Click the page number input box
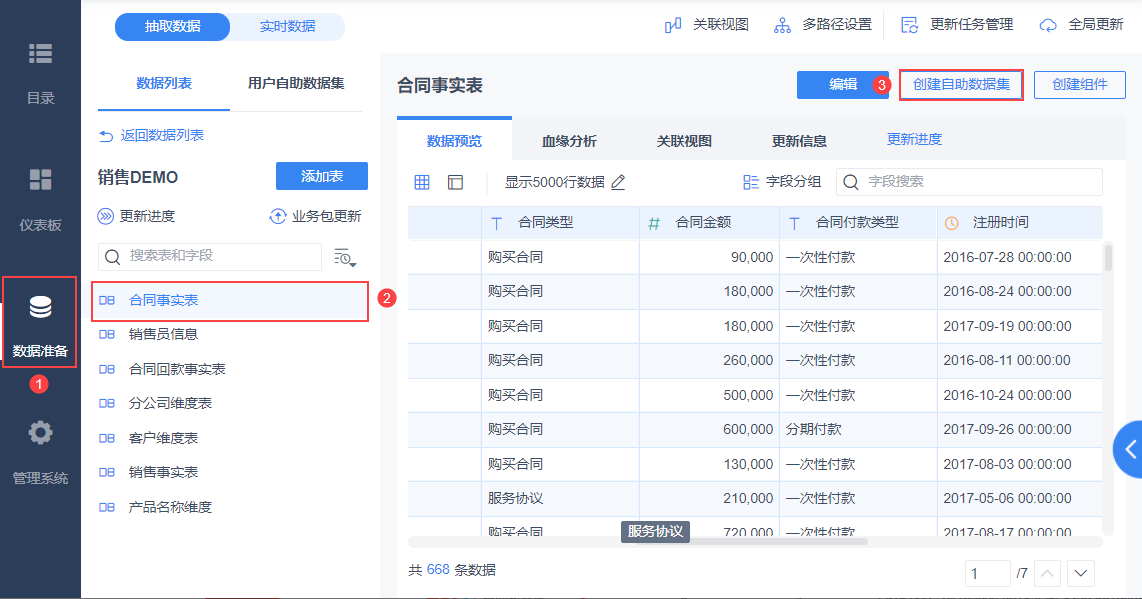Viewport: 1142px width, 599px height. point(988,573)
